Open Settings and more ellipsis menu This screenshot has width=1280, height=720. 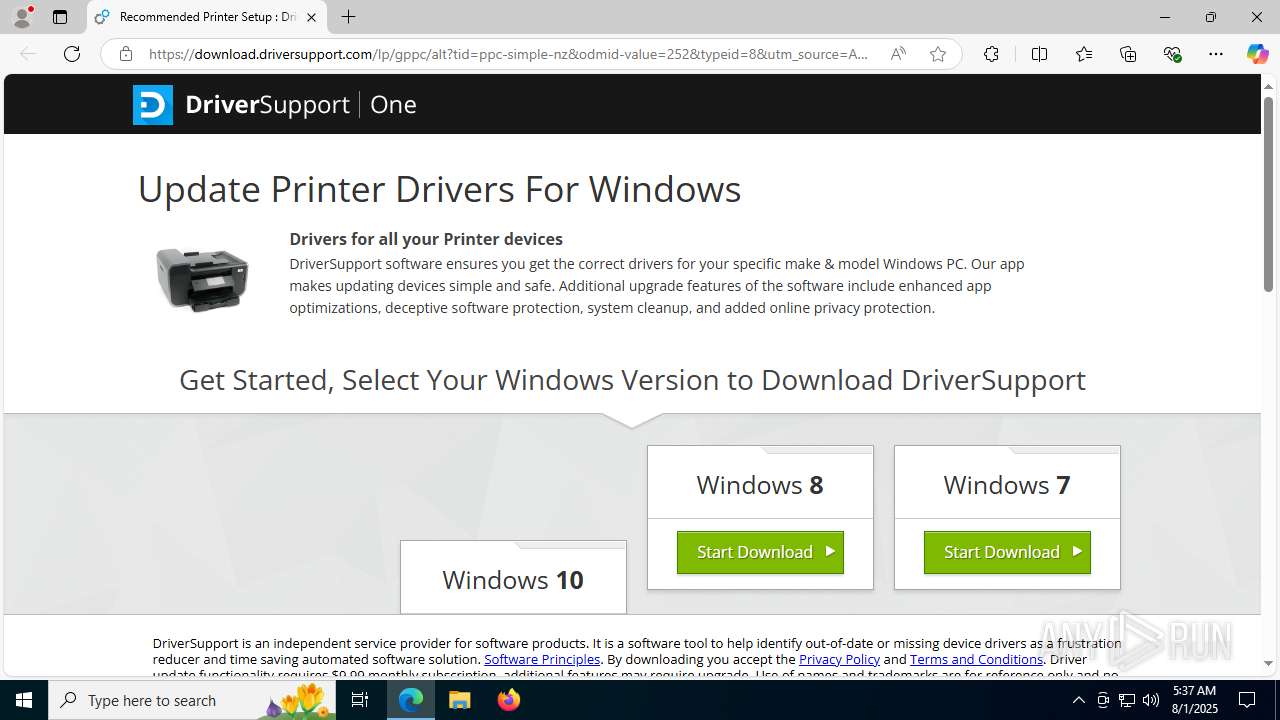pyautogui.click(x=1216, y=54)
